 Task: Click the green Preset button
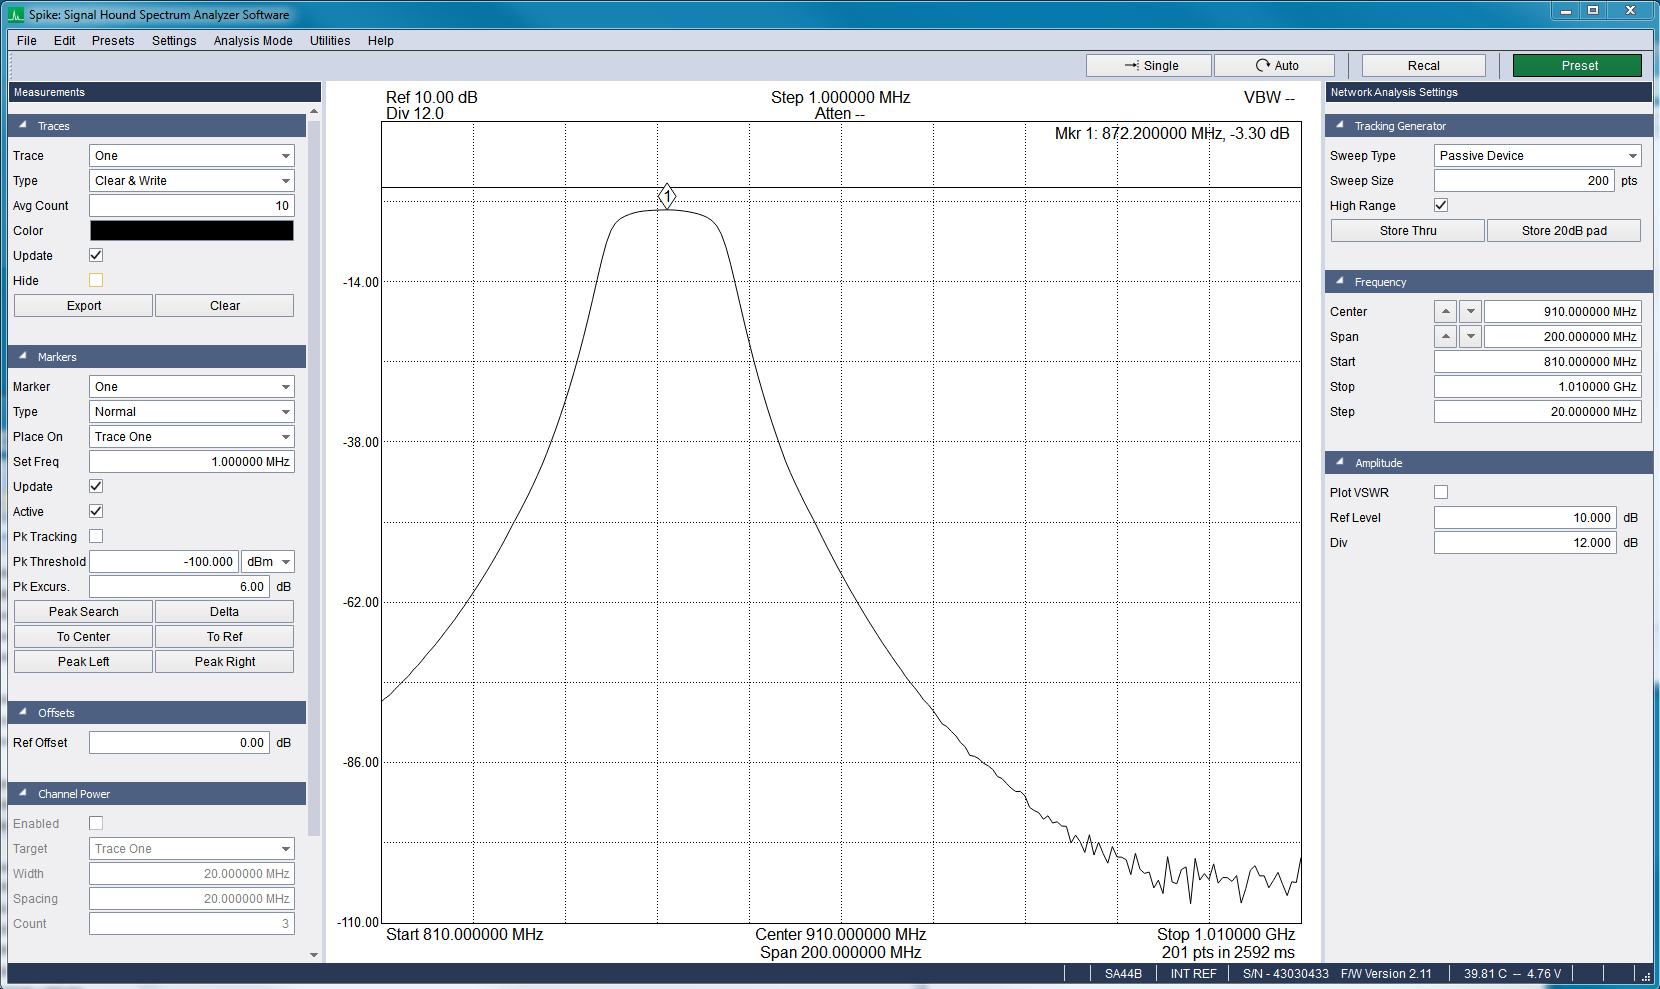(1577, 66)
